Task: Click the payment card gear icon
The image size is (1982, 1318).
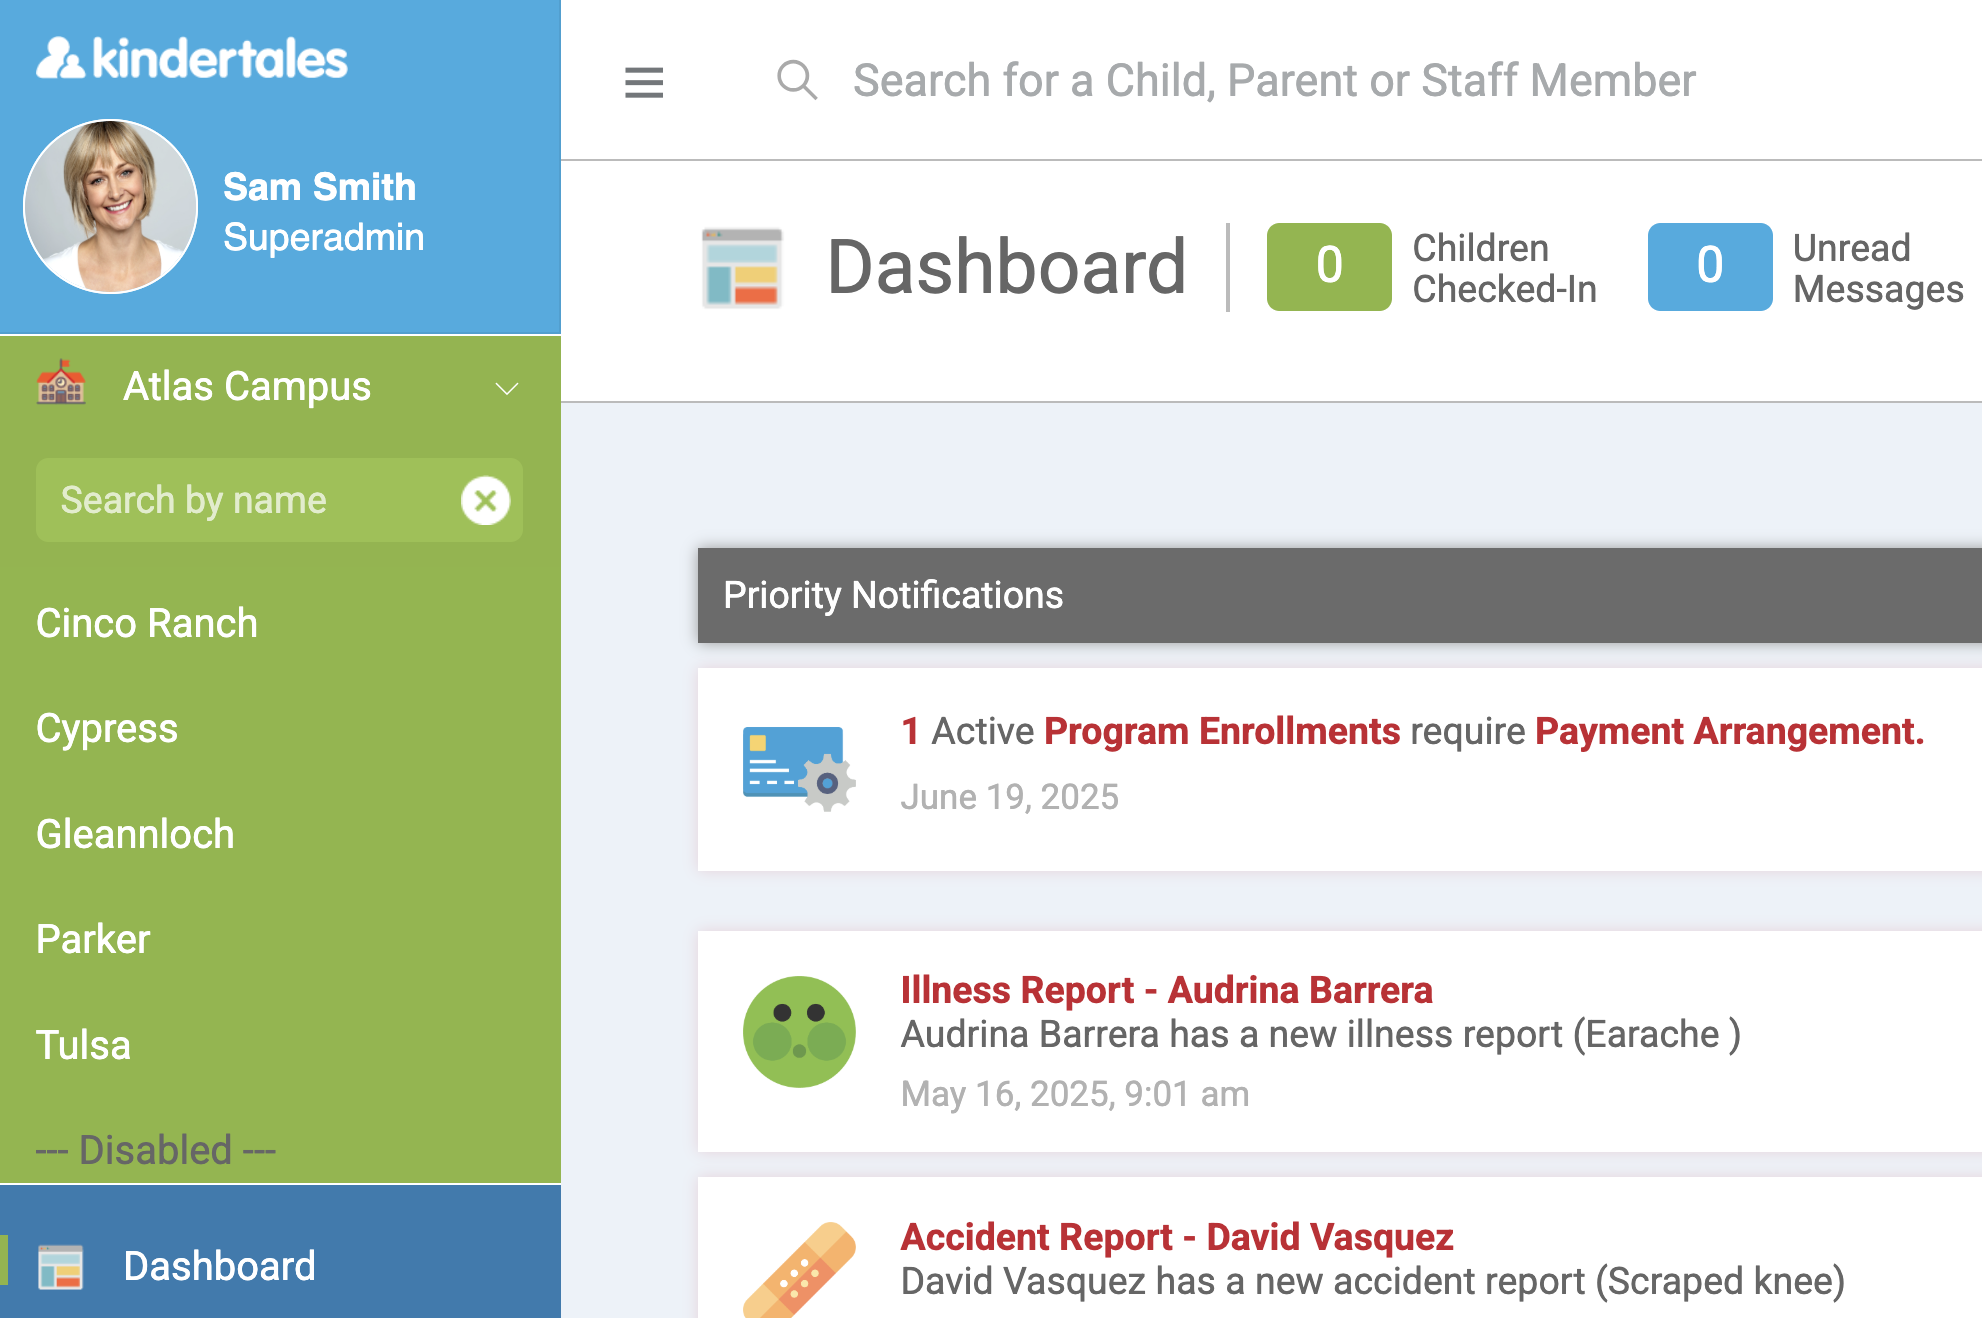Action: 798,767
